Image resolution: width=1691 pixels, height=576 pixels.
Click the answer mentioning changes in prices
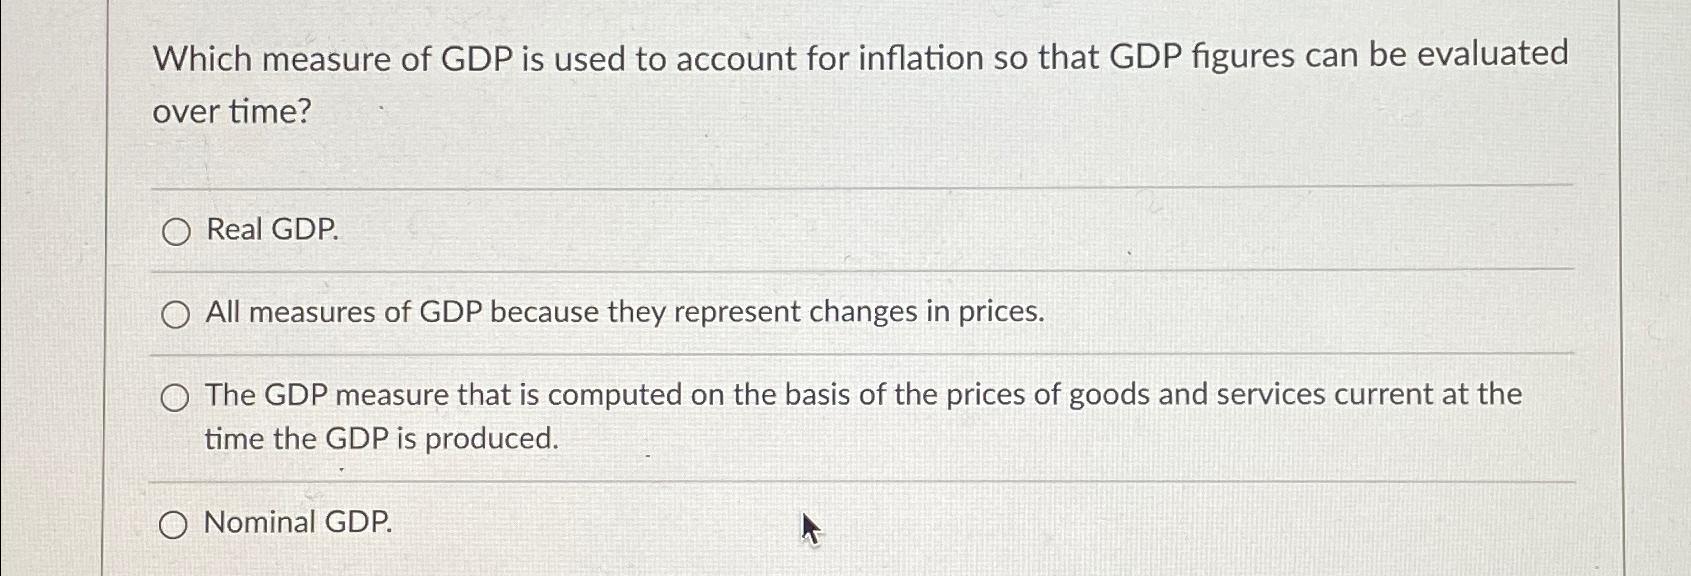click(622, 313)
